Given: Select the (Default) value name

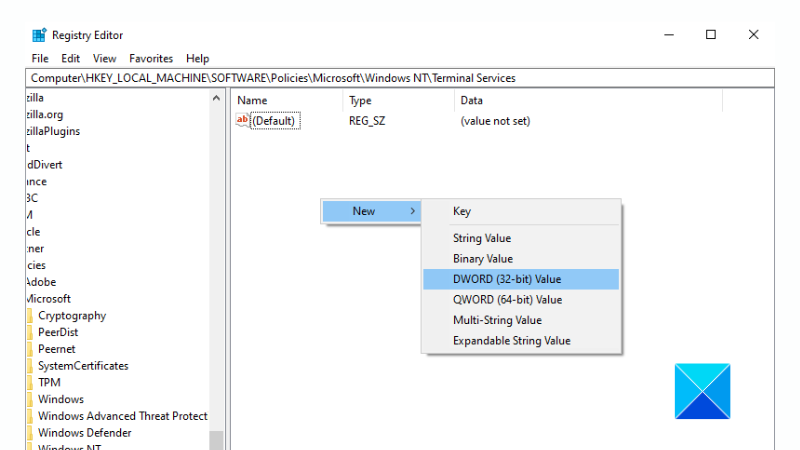Looking at the screenshot, I should (274, 121).
